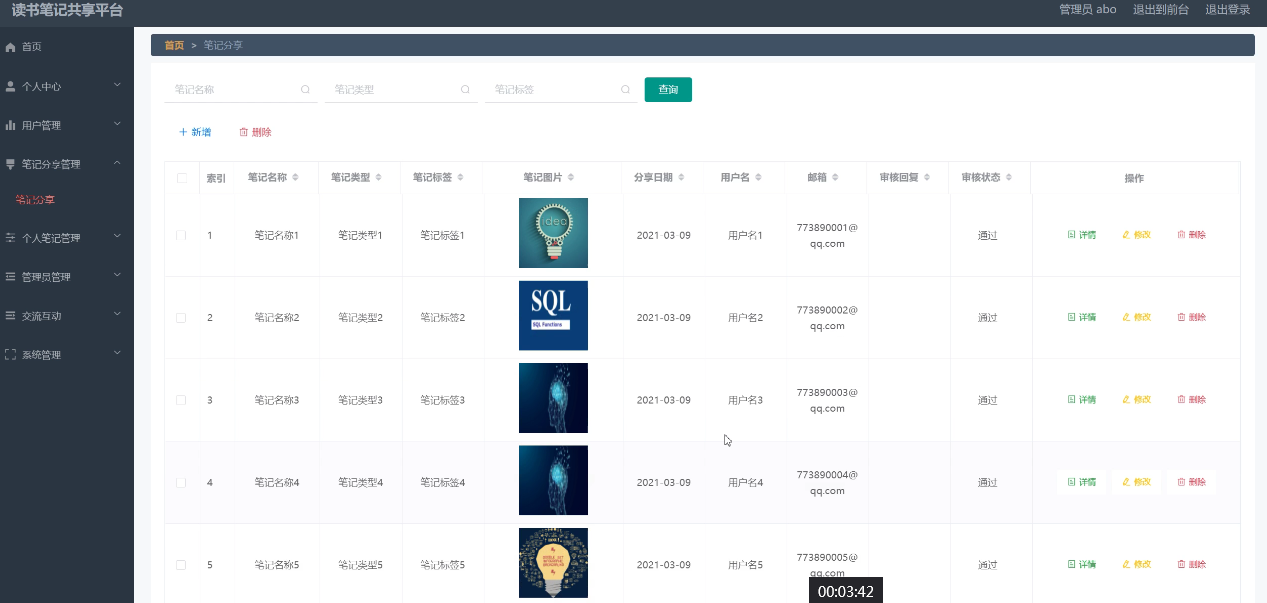Expand the 个人中心 menu chevron
1267x603 pixels.
[x=117, y=85]
